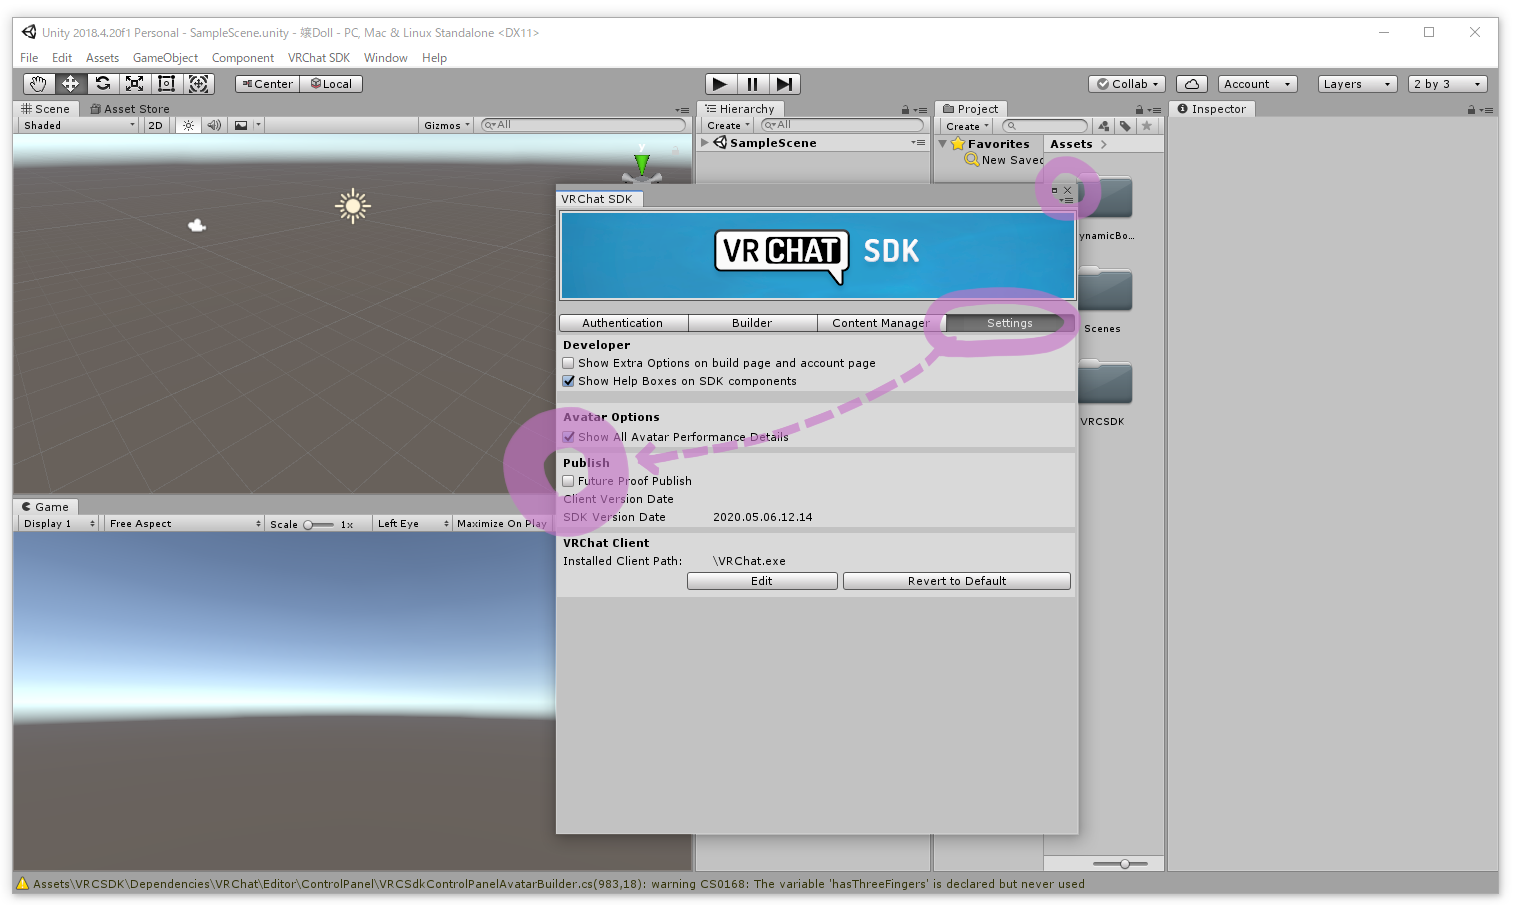The height and width of the screenshot is (905, 1516).
Task: Click the Step frame button
Action: point(785,84)
